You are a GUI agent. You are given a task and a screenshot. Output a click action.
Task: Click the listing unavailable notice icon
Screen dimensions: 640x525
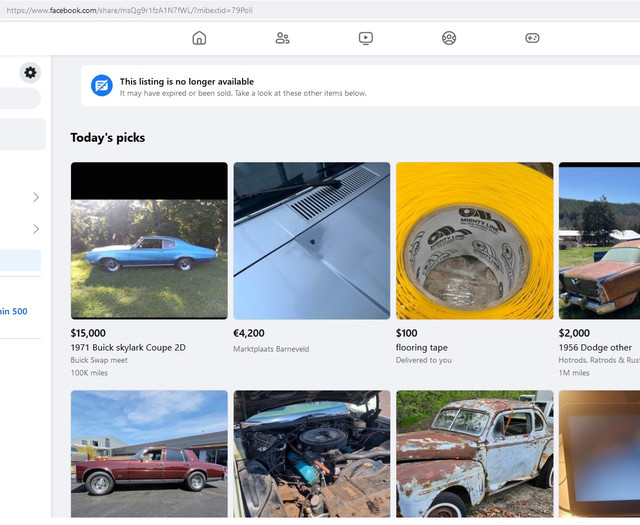102,85
